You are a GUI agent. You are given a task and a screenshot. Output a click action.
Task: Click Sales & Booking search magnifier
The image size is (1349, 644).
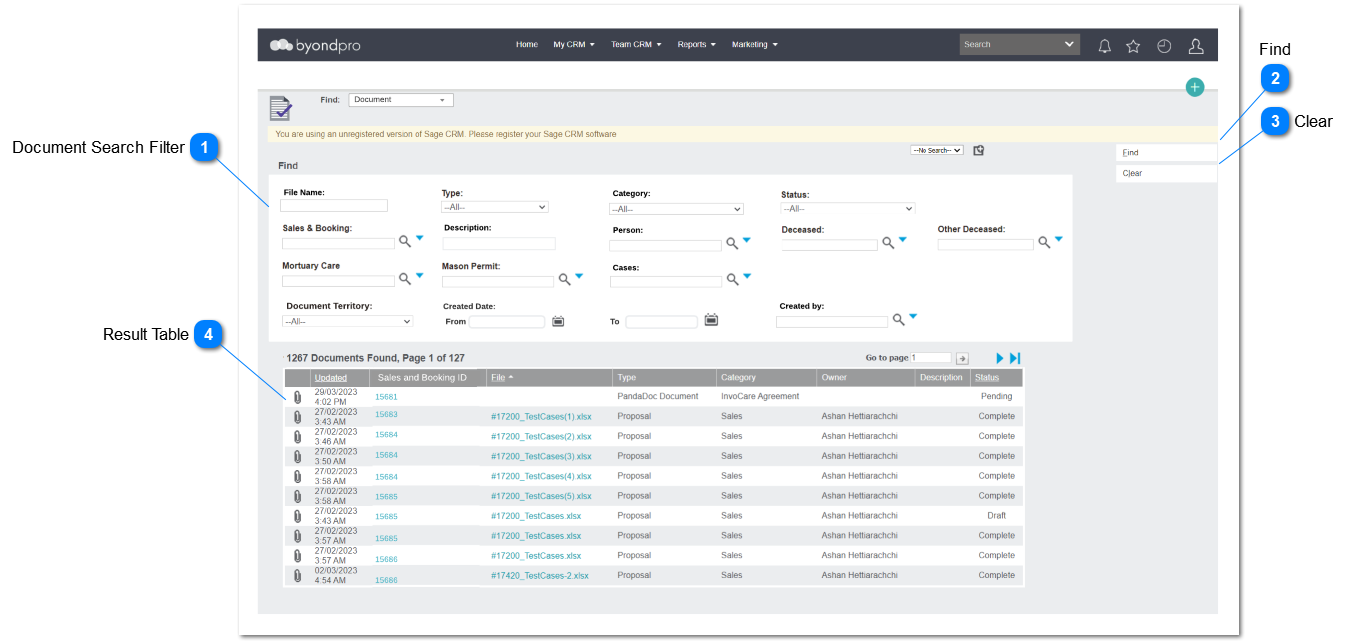[x=405, y=241]
